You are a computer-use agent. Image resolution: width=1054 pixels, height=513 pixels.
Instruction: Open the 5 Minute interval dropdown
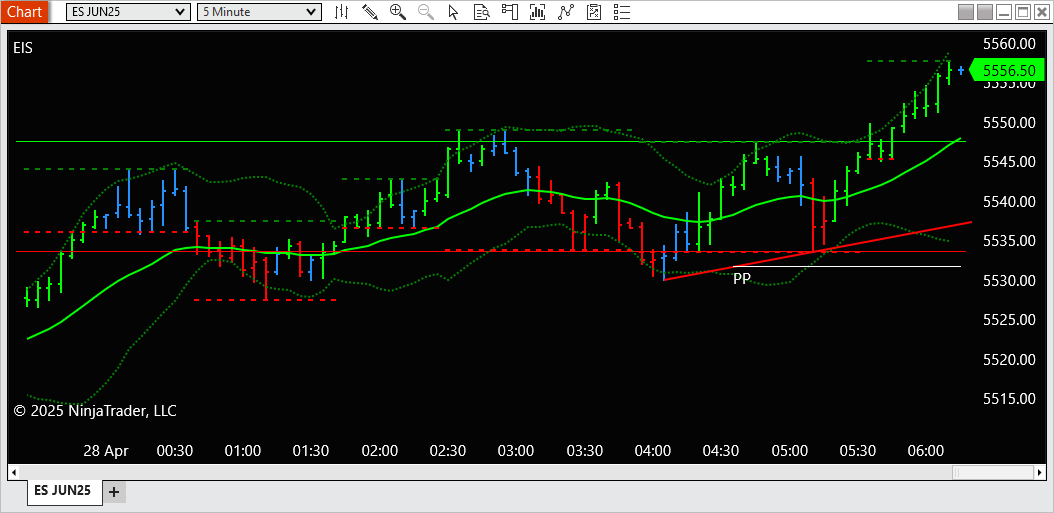259,11
